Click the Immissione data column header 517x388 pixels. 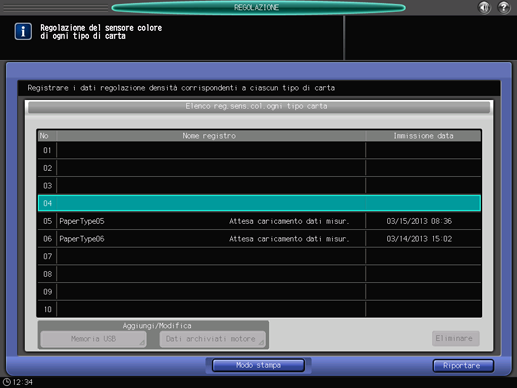coord(423,136)
